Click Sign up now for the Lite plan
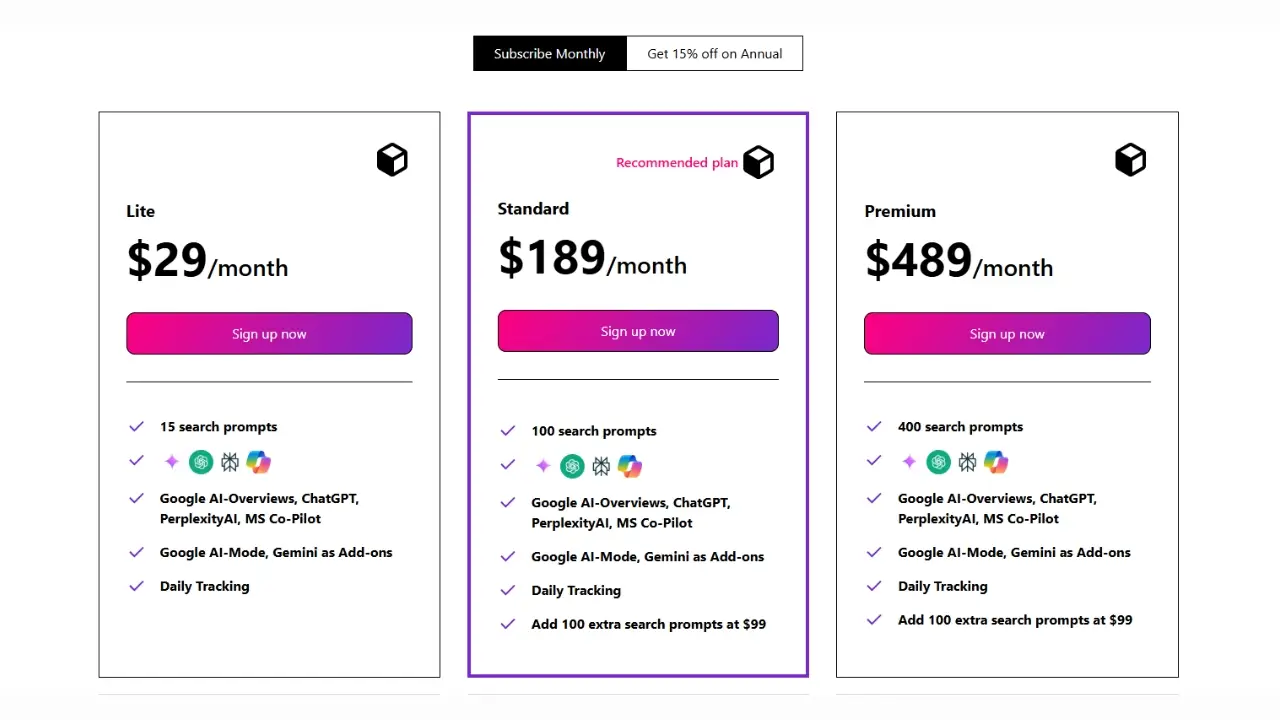This screenshot has height=720, width=1280. point(269,333)
